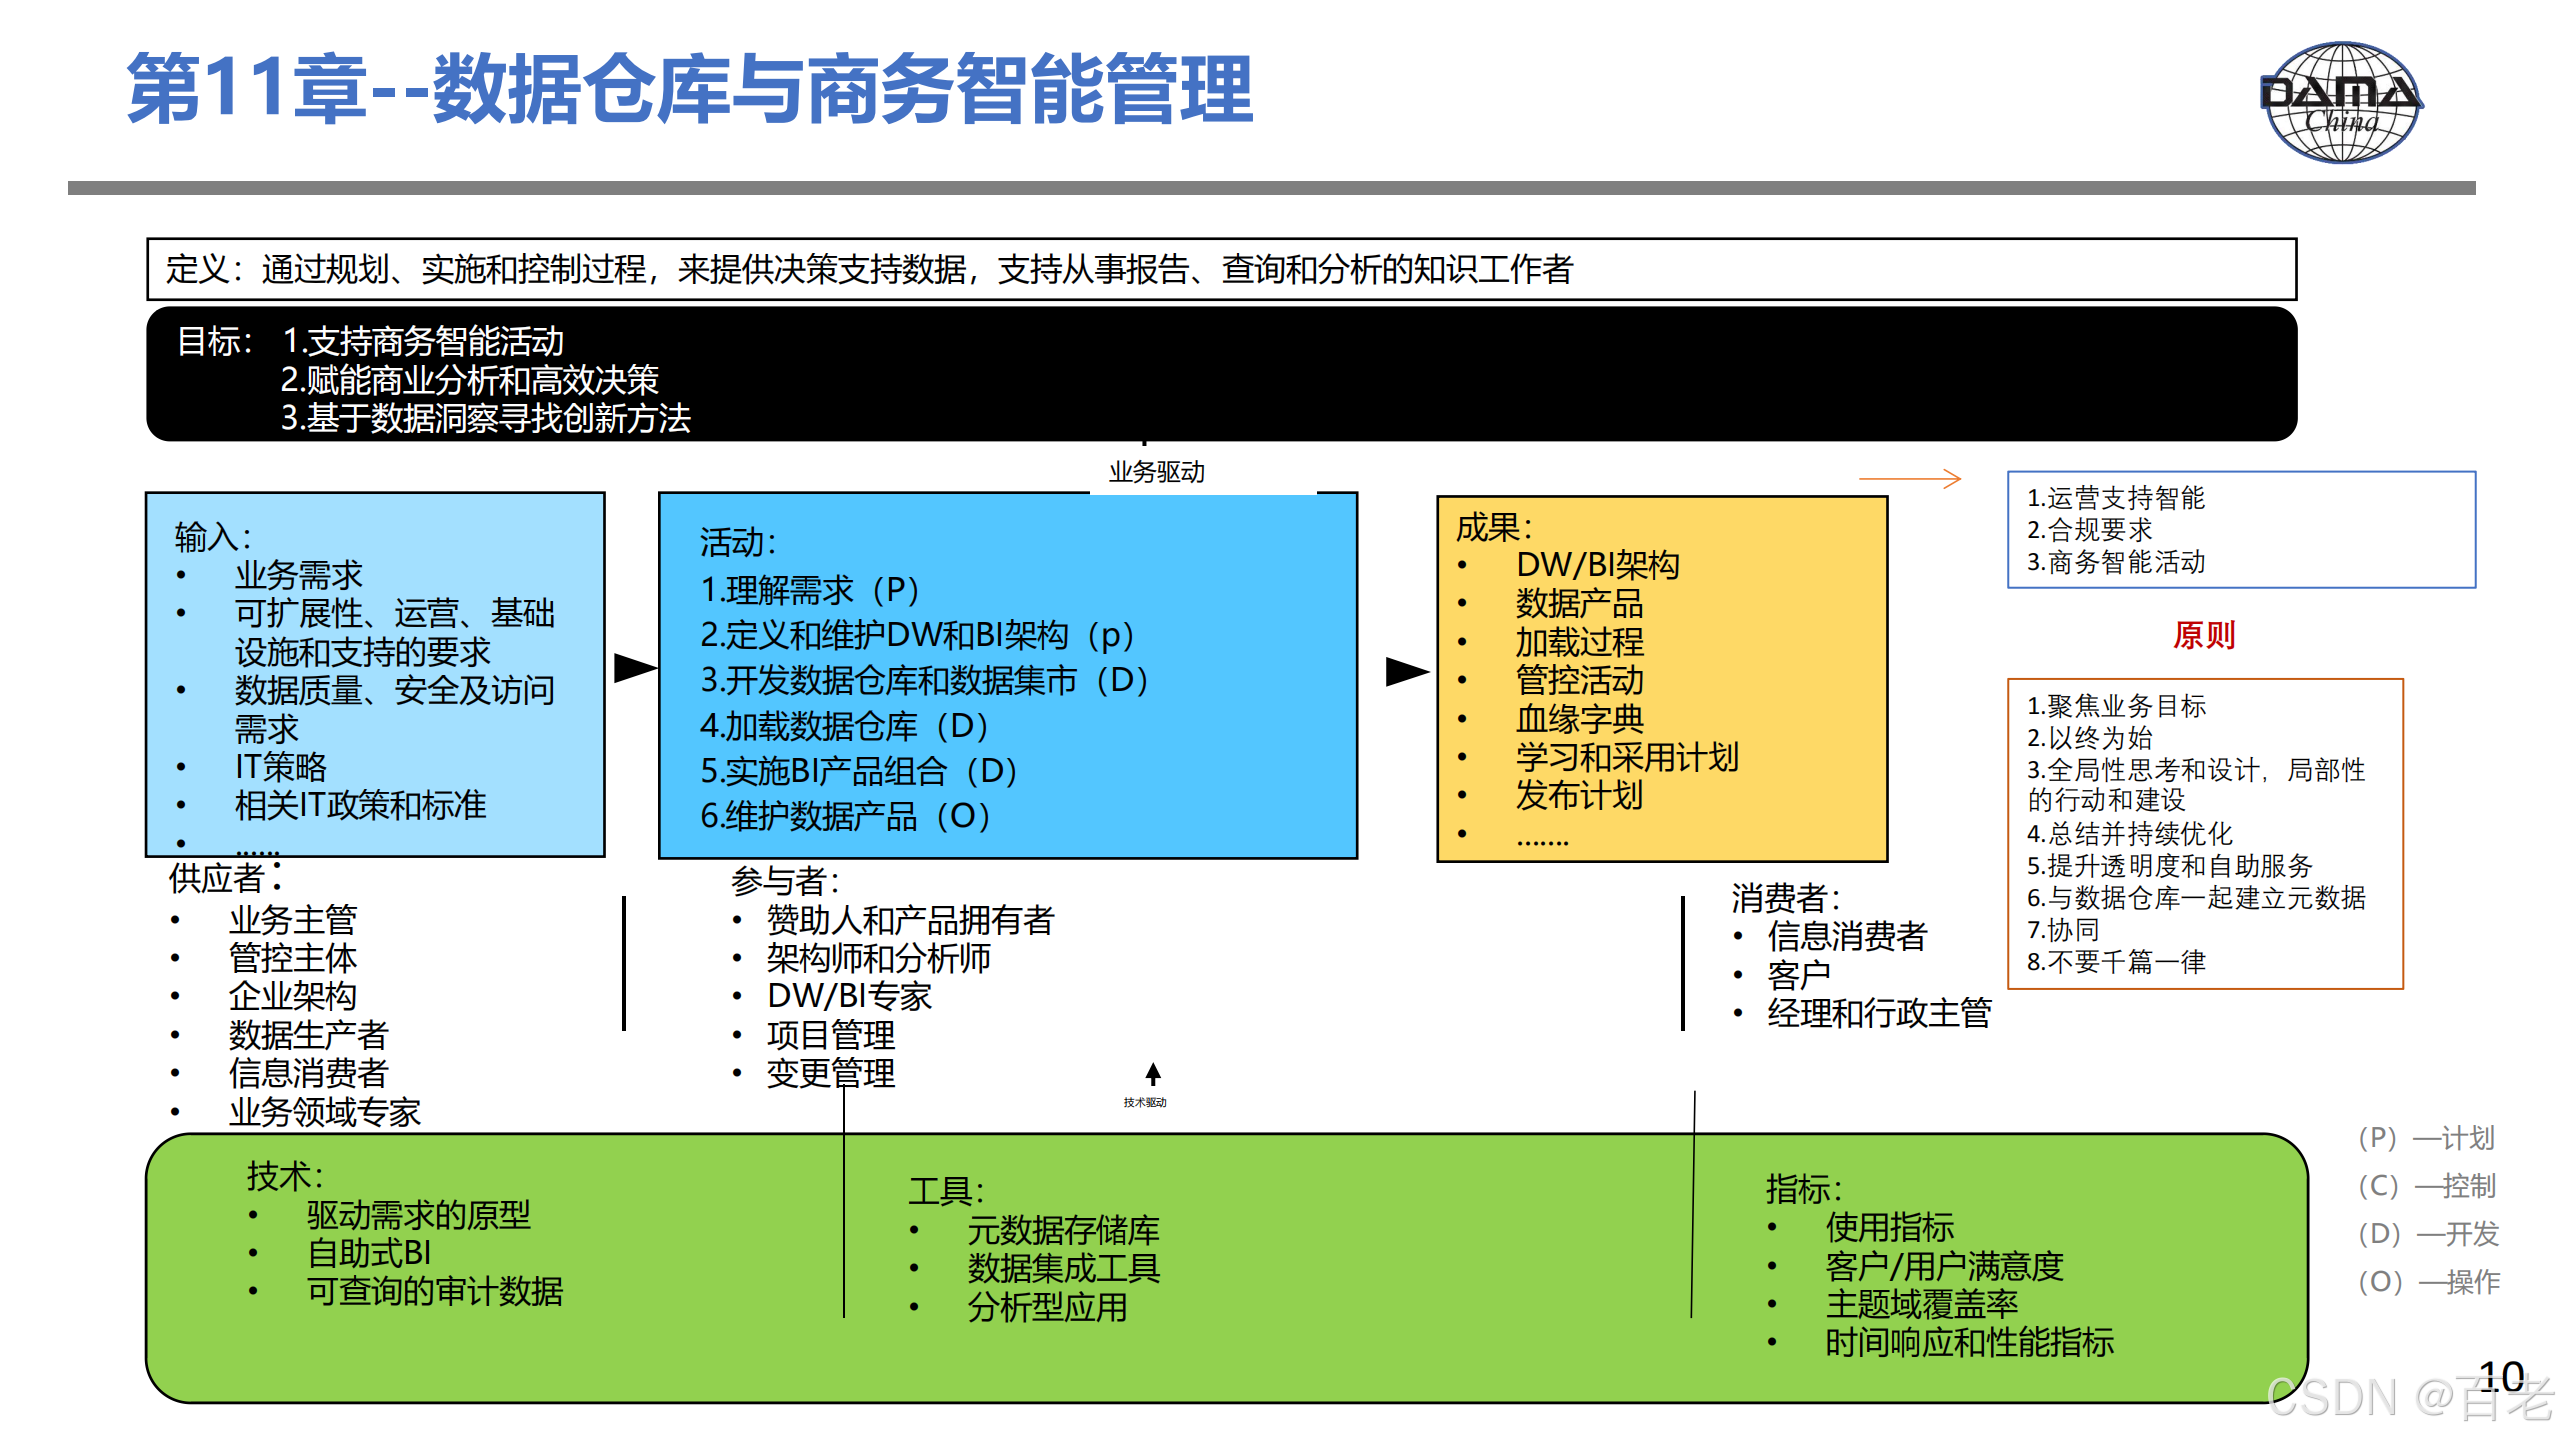
Task: Click the red 原则 heading
Action: point(2203,635)
